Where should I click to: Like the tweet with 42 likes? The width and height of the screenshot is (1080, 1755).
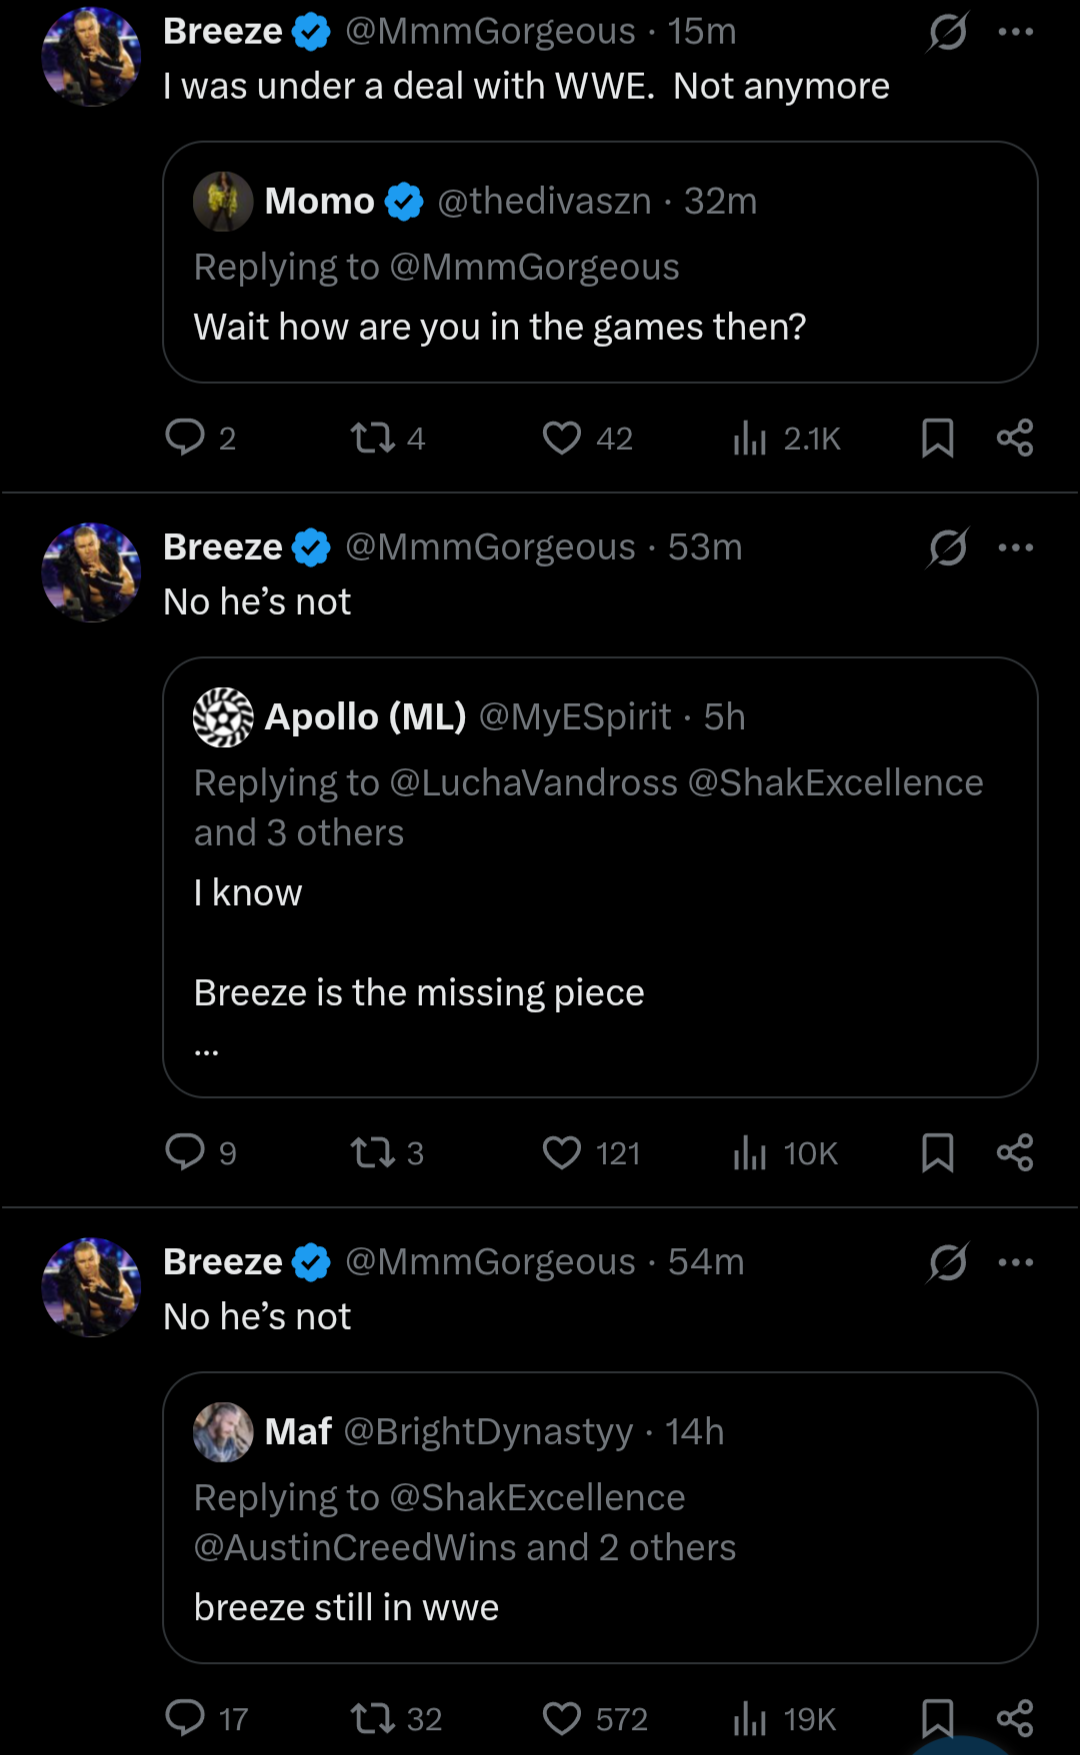562,438
